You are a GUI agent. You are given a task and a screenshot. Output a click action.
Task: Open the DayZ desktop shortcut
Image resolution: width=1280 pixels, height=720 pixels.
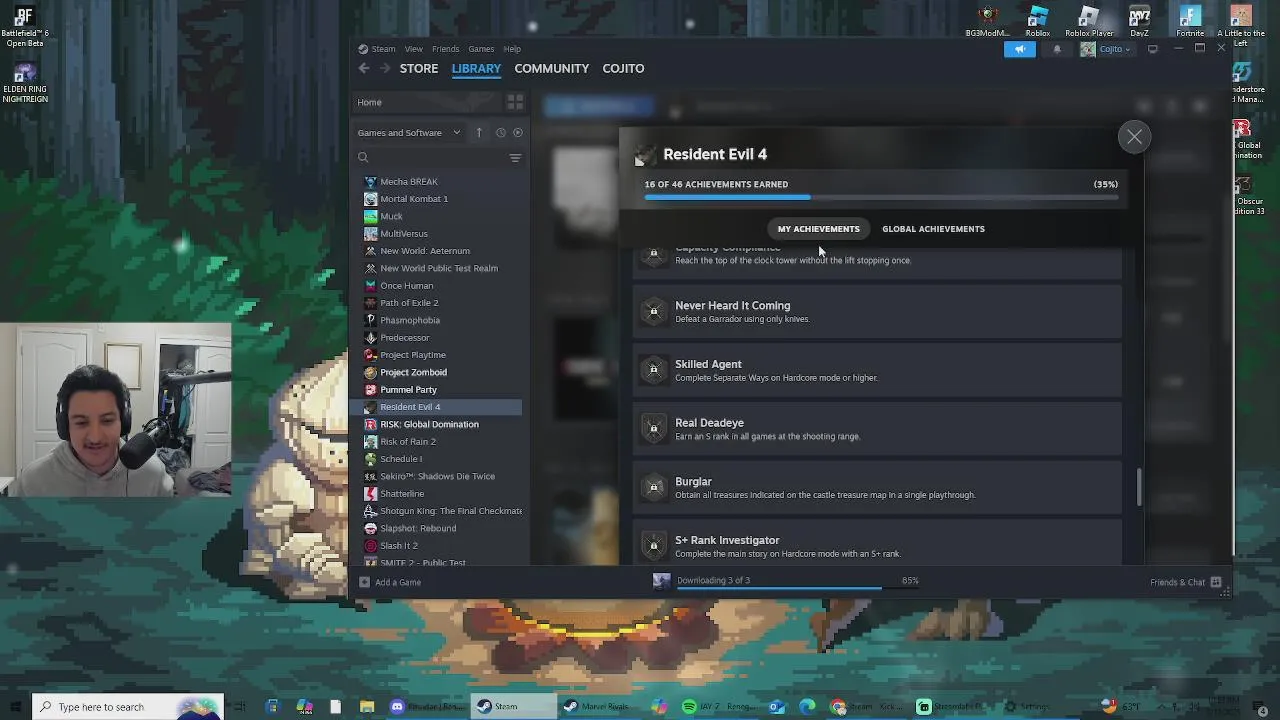(x=1139, y=22)
